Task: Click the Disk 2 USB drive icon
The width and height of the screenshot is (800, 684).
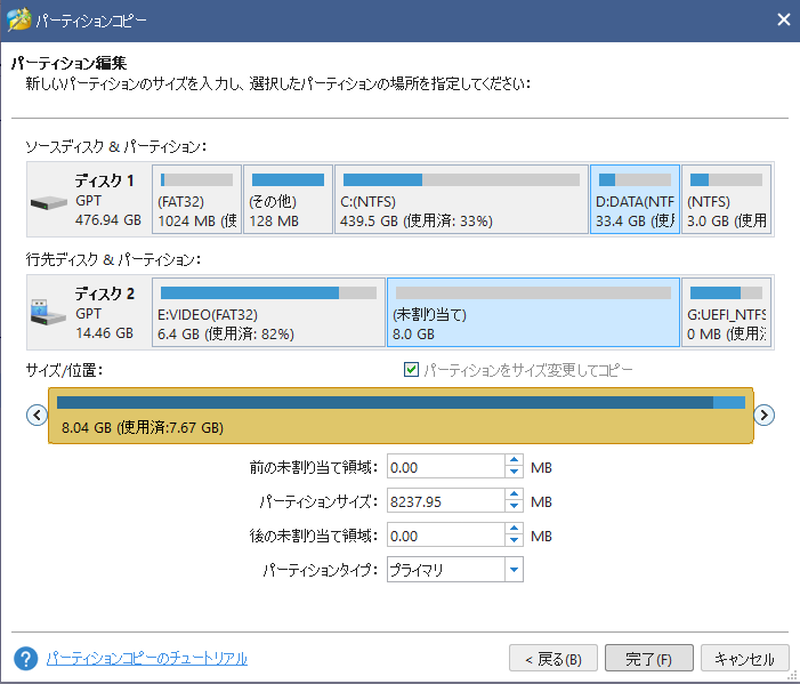Action: tap(48, 312)
